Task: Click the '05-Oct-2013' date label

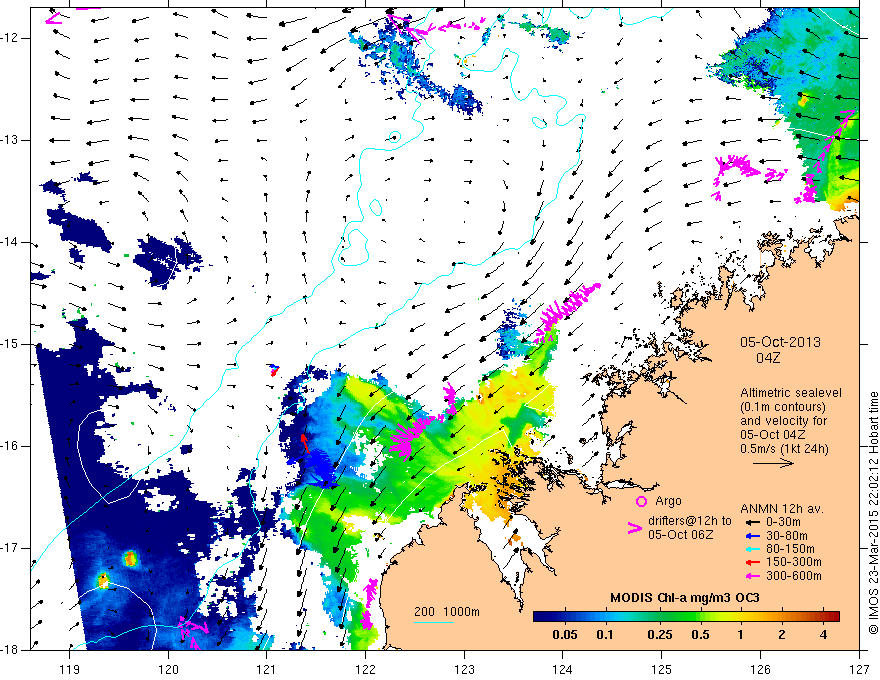Action: pyautogui.click(x=780, y=342)
